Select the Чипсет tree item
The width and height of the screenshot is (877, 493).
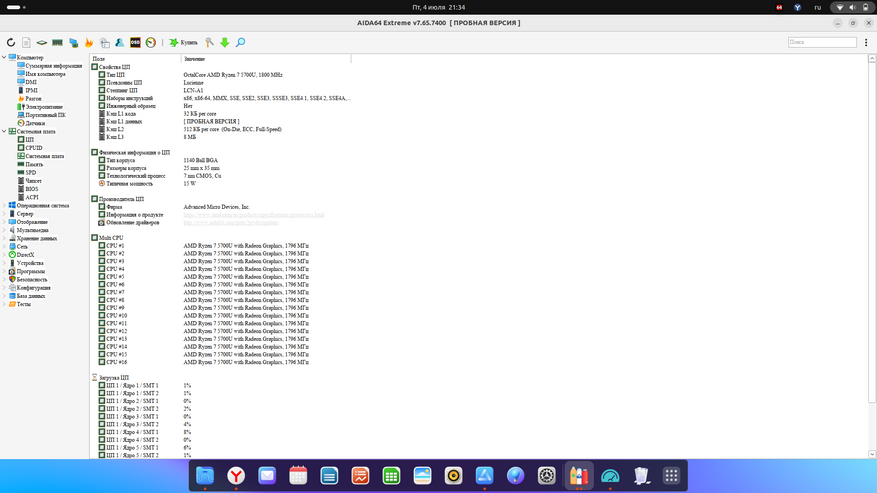33,181
